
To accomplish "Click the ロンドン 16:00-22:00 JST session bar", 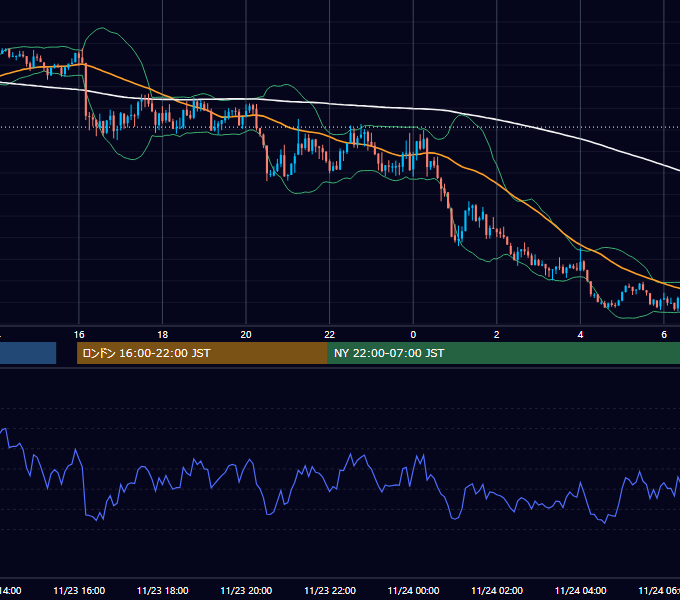I will point(202,353).
